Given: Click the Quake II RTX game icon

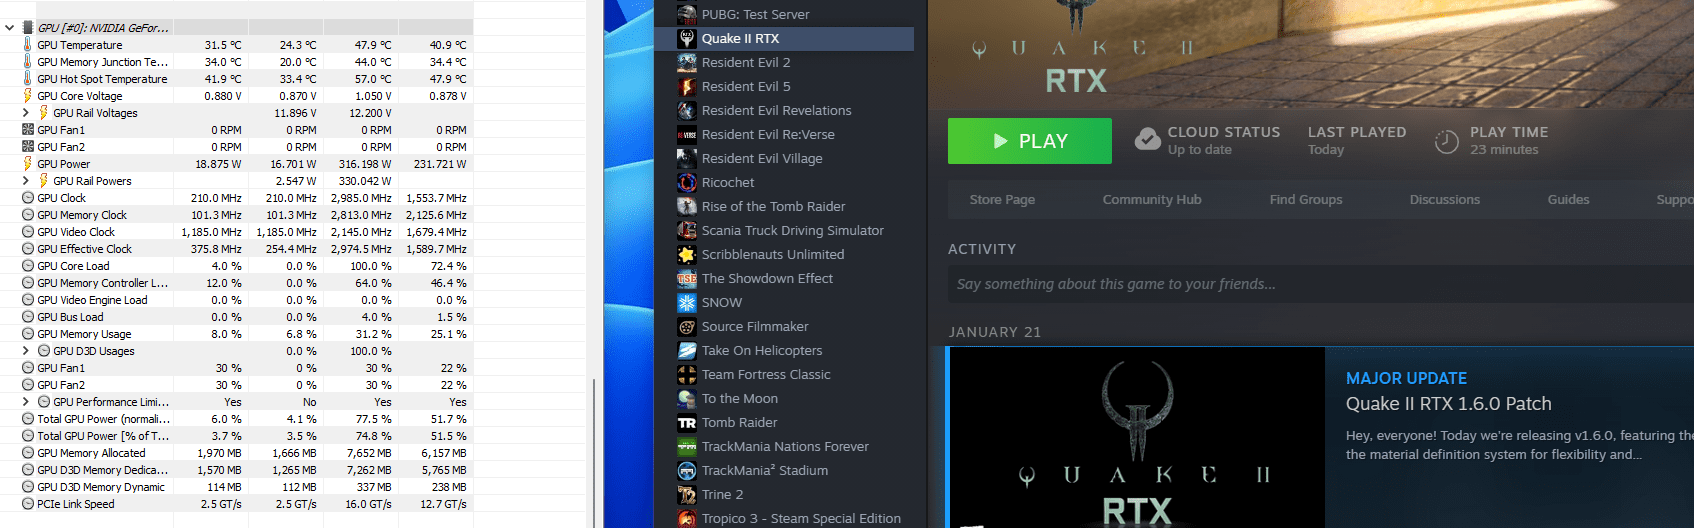Looking at the screenshot, I should coord(687,38).
